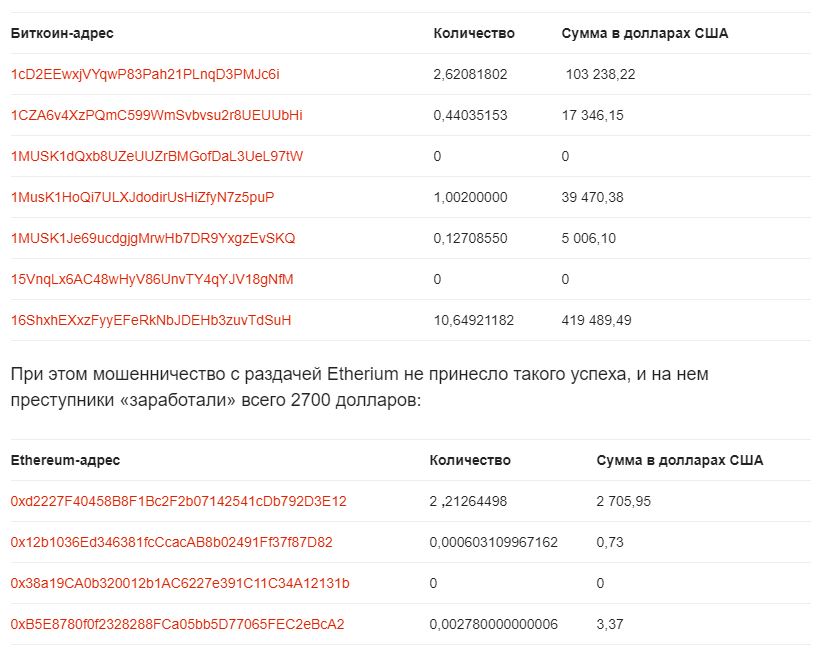Follow the 0x38a19CA0b320012b1AC6227e391C11C34A12131b link
The image size is (831, 656).
[180, 583]
